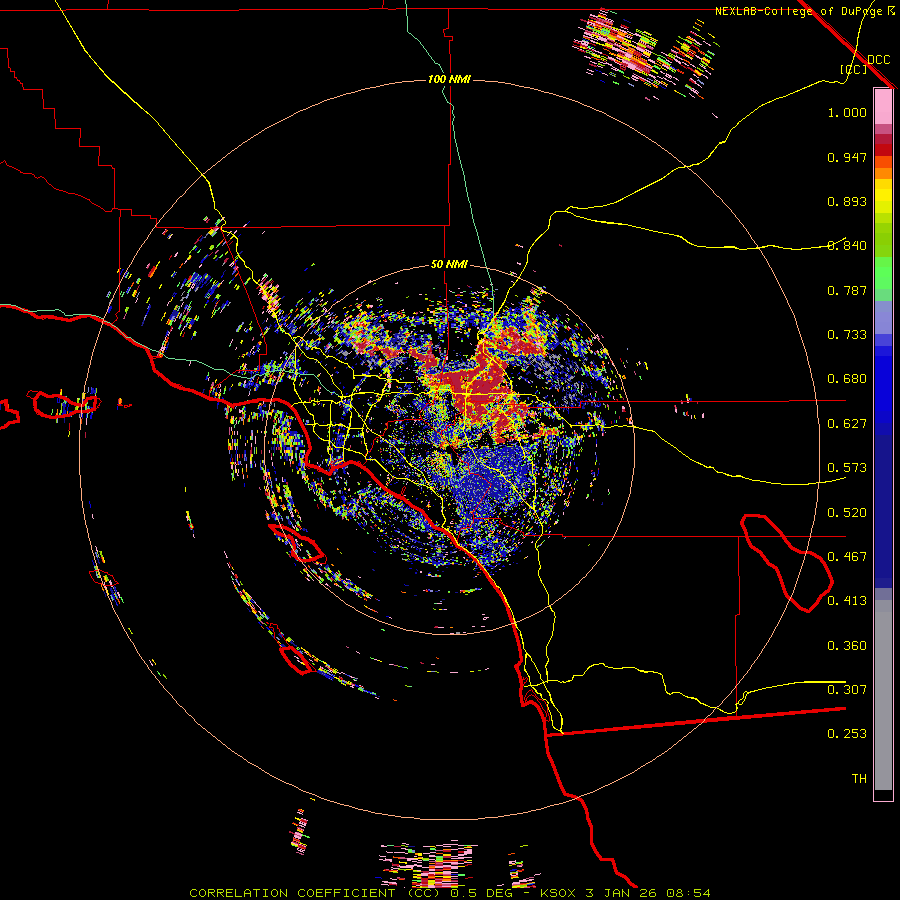Select the 0.413 scale value
Screen dimensions: 900x900
(x=847, y=601)
